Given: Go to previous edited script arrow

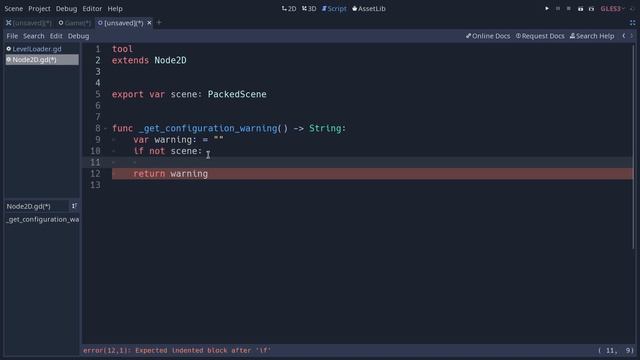Looking at the screenshot, I should [x=624, y=36].
